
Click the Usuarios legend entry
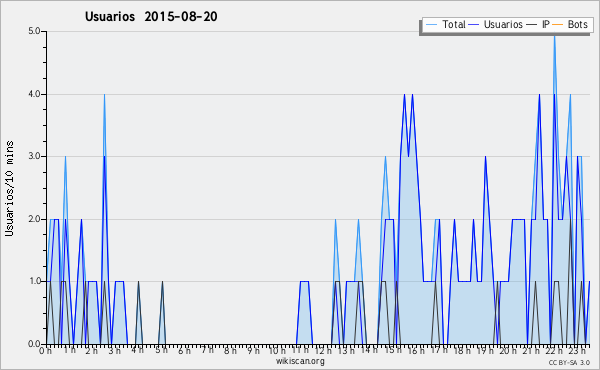[496, 24]
